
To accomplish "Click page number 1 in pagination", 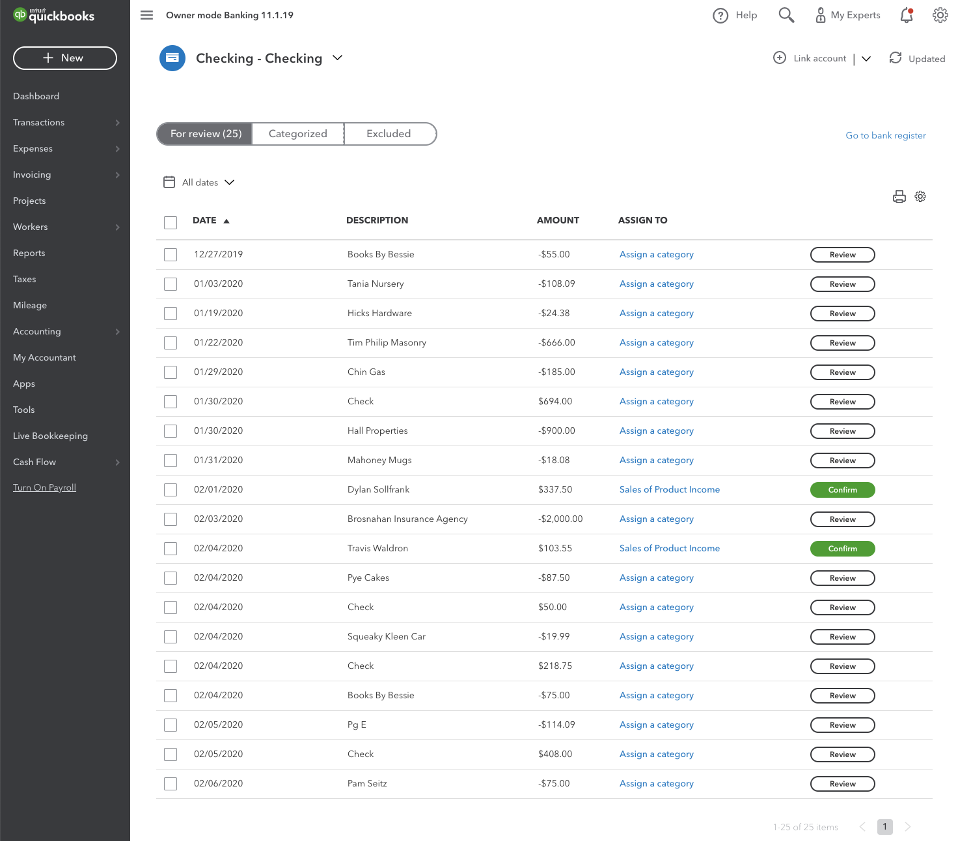I will 885,827.
